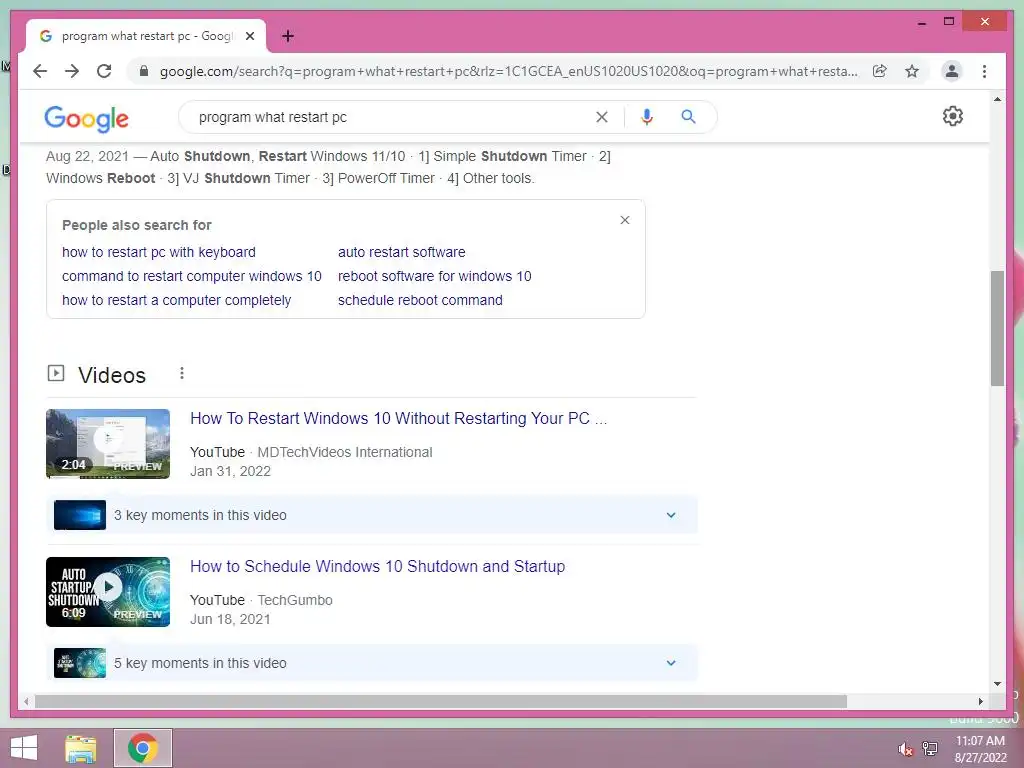
Task: Bookmark this page with the star icon
Action: click(x=912, y=71)
